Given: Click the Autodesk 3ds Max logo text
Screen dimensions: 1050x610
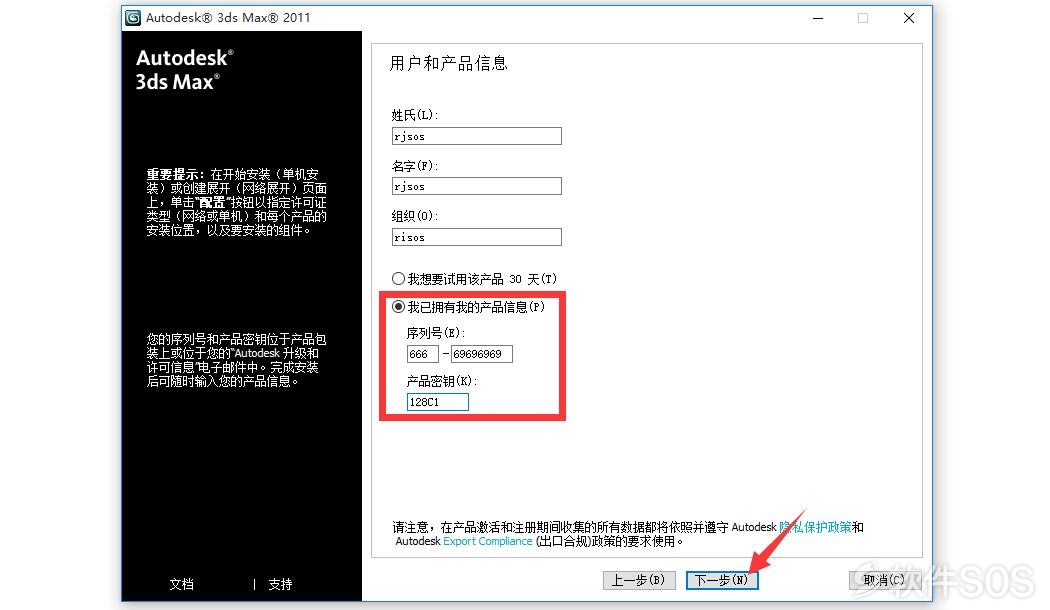Looking at the screenshot, I should pos(184,70).
